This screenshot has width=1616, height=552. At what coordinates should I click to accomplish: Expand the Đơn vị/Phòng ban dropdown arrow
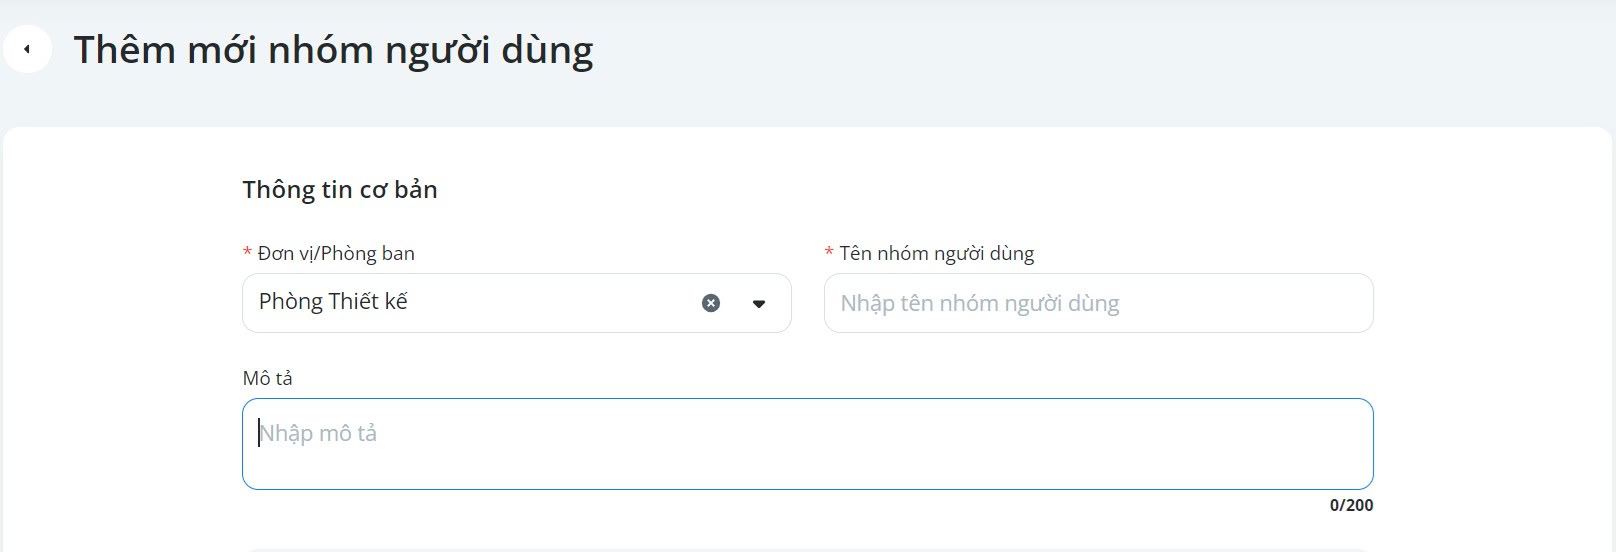pos(759,304)
